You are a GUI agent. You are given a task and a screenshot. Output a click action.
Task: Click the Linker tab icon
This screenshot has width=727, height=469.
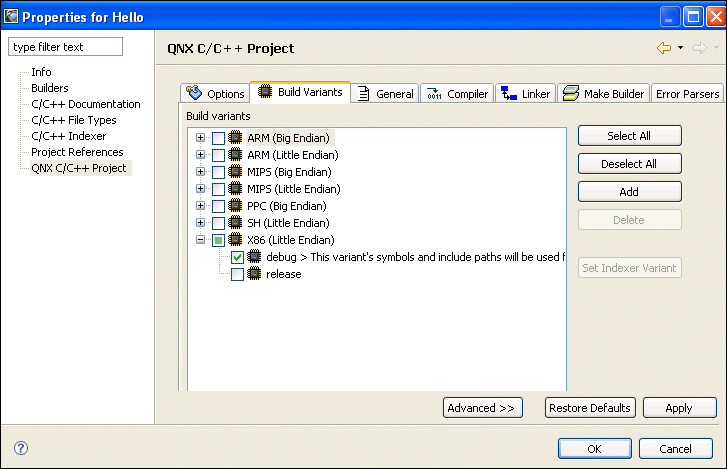[508, 93]
